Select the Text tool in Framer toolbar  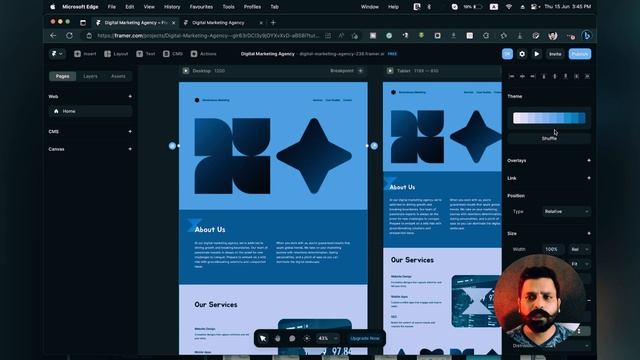point(146,54)
